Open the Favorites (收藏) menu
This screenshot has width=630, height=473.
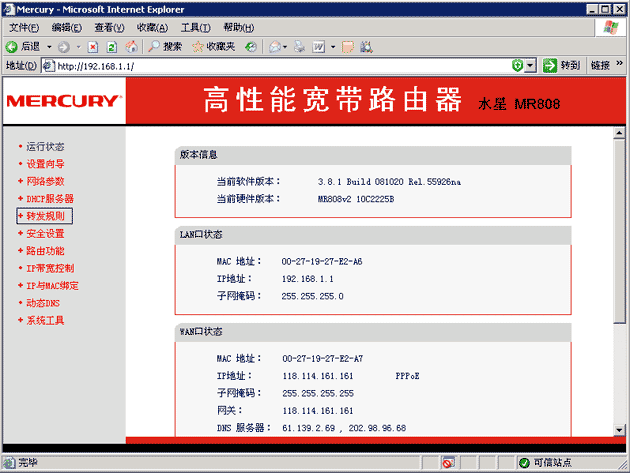[152, 28]
